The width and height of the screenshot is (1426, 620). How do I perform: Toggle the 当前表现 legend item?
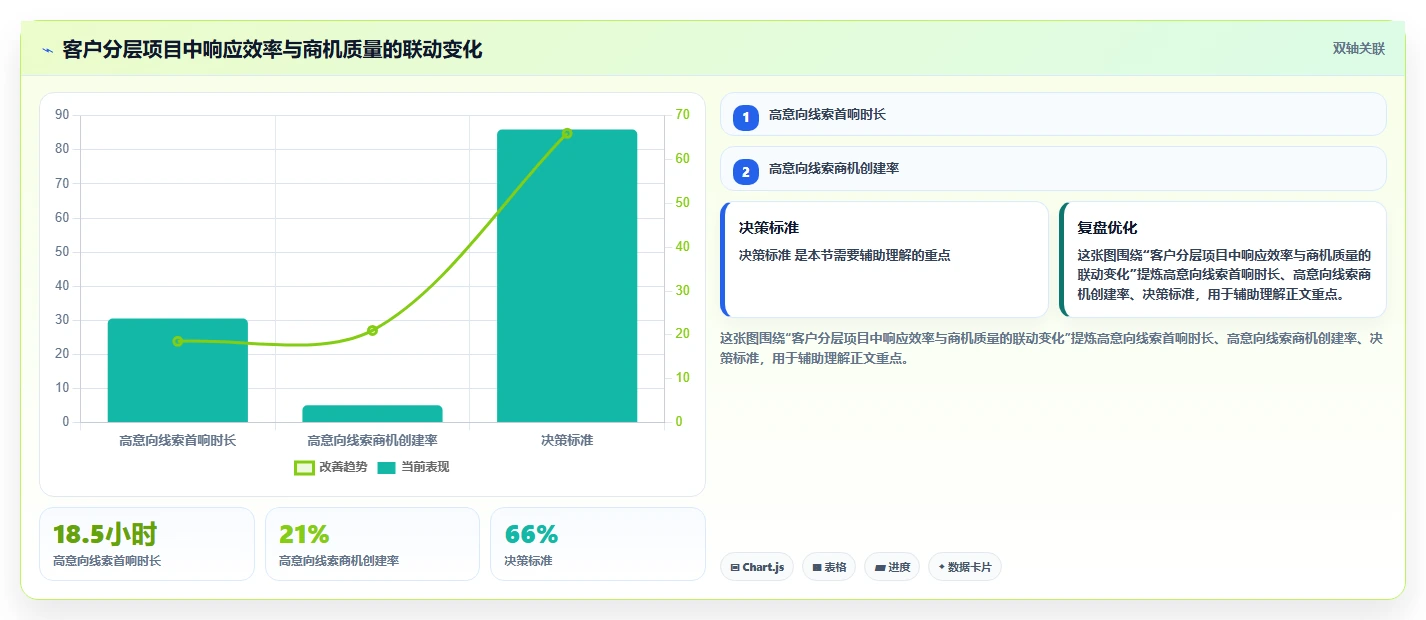[x=413, y=467]
